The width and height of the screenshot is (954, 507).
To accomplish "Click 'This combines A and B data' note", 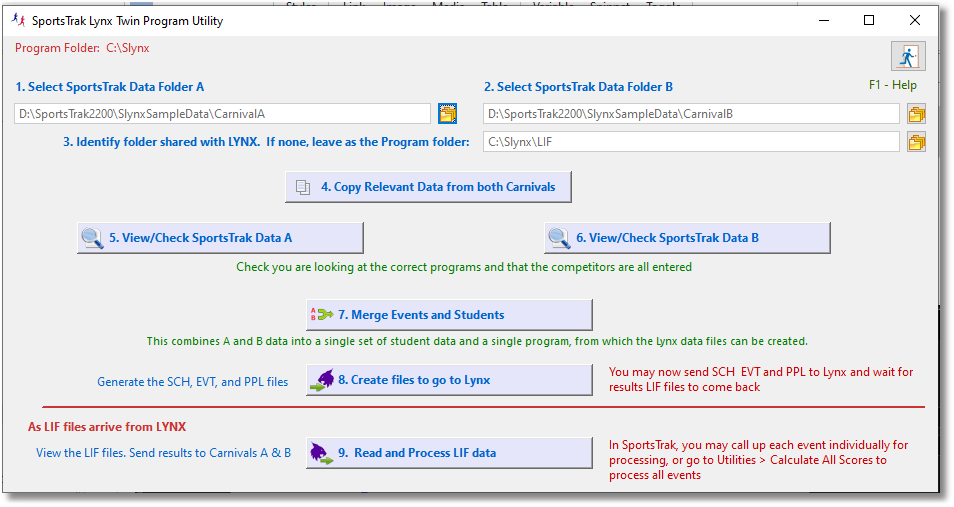I will click(x=477, y=341).
